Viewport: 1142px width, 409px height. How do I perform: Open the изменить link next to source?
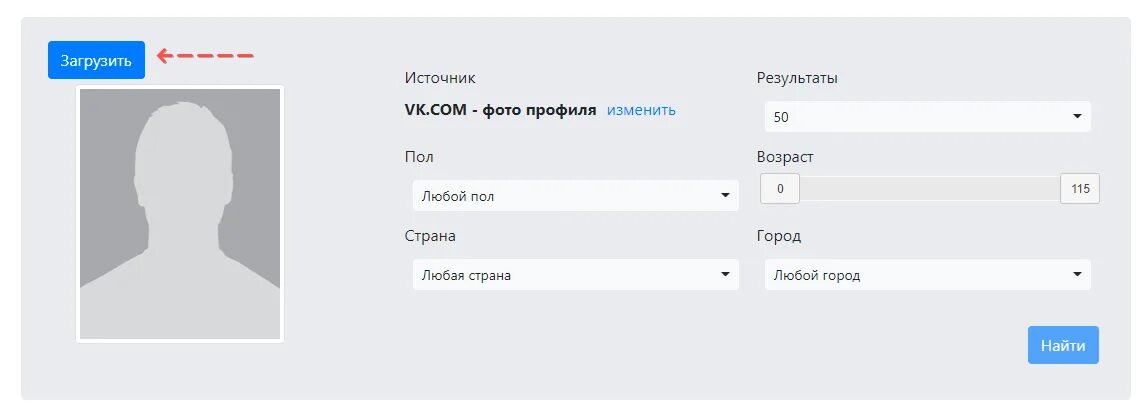click(x=641, y=110)
